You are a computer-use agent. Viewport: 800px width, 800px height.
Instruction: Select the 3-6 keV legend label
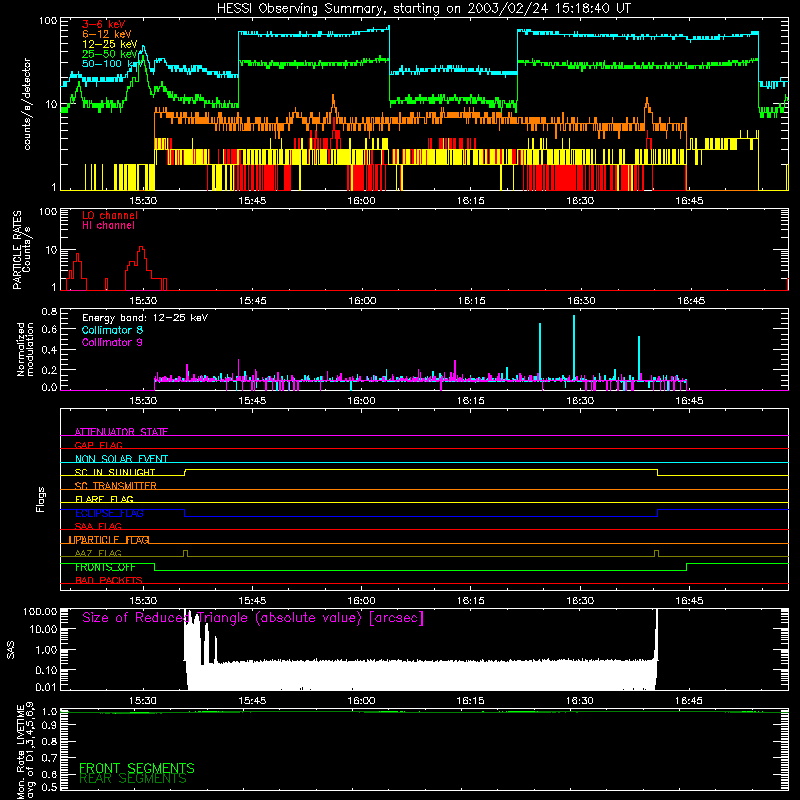point(104,24)
